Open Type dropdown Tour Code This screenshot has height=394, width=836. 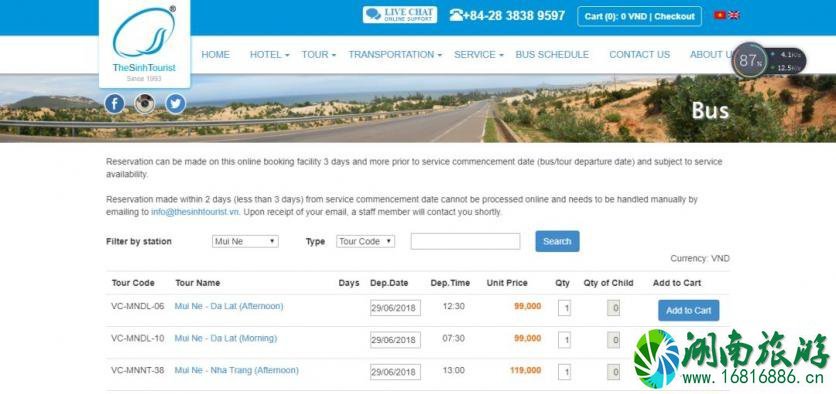pyautogui.click(x=366, y=241)
